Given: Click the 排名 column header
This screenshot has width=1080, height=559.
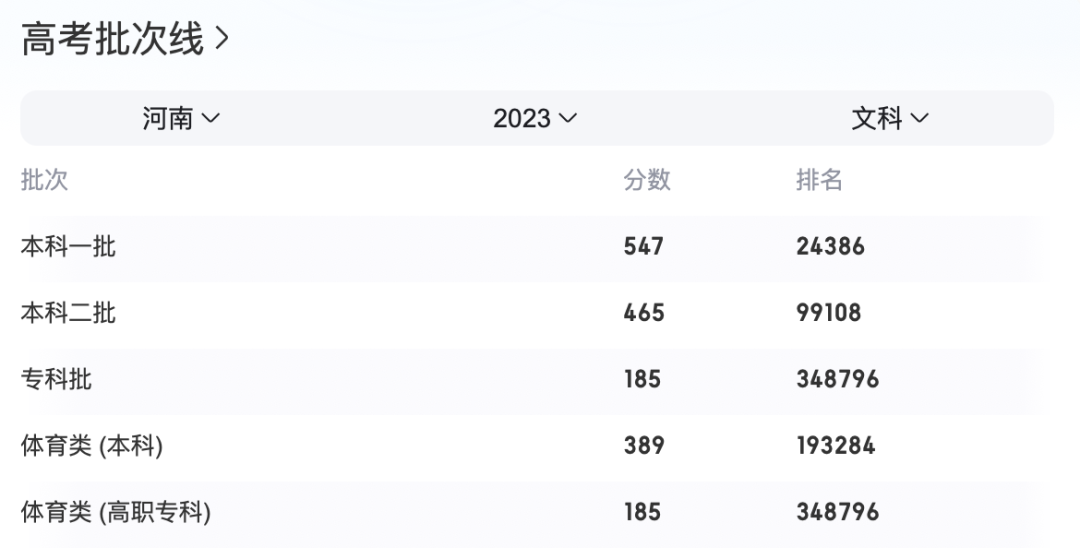Looking at the screenshot, I should pos(819,180).
